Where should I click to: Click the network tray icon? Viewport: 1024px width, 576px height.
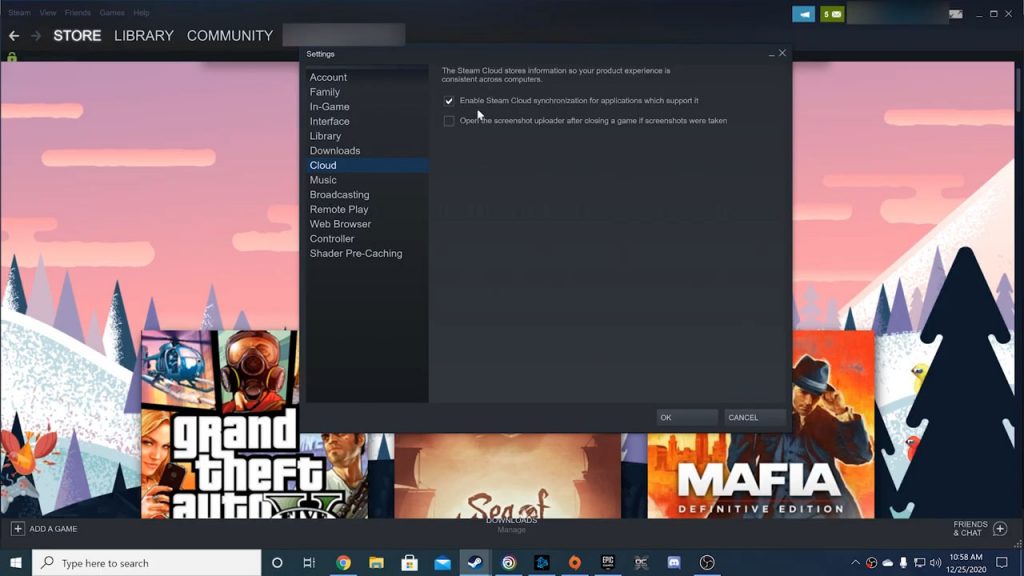[920, 562]
